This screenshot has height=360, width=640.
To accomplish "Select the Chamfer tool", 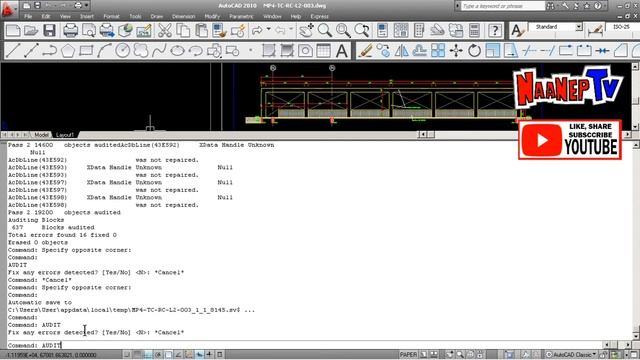I will [621, 51].
